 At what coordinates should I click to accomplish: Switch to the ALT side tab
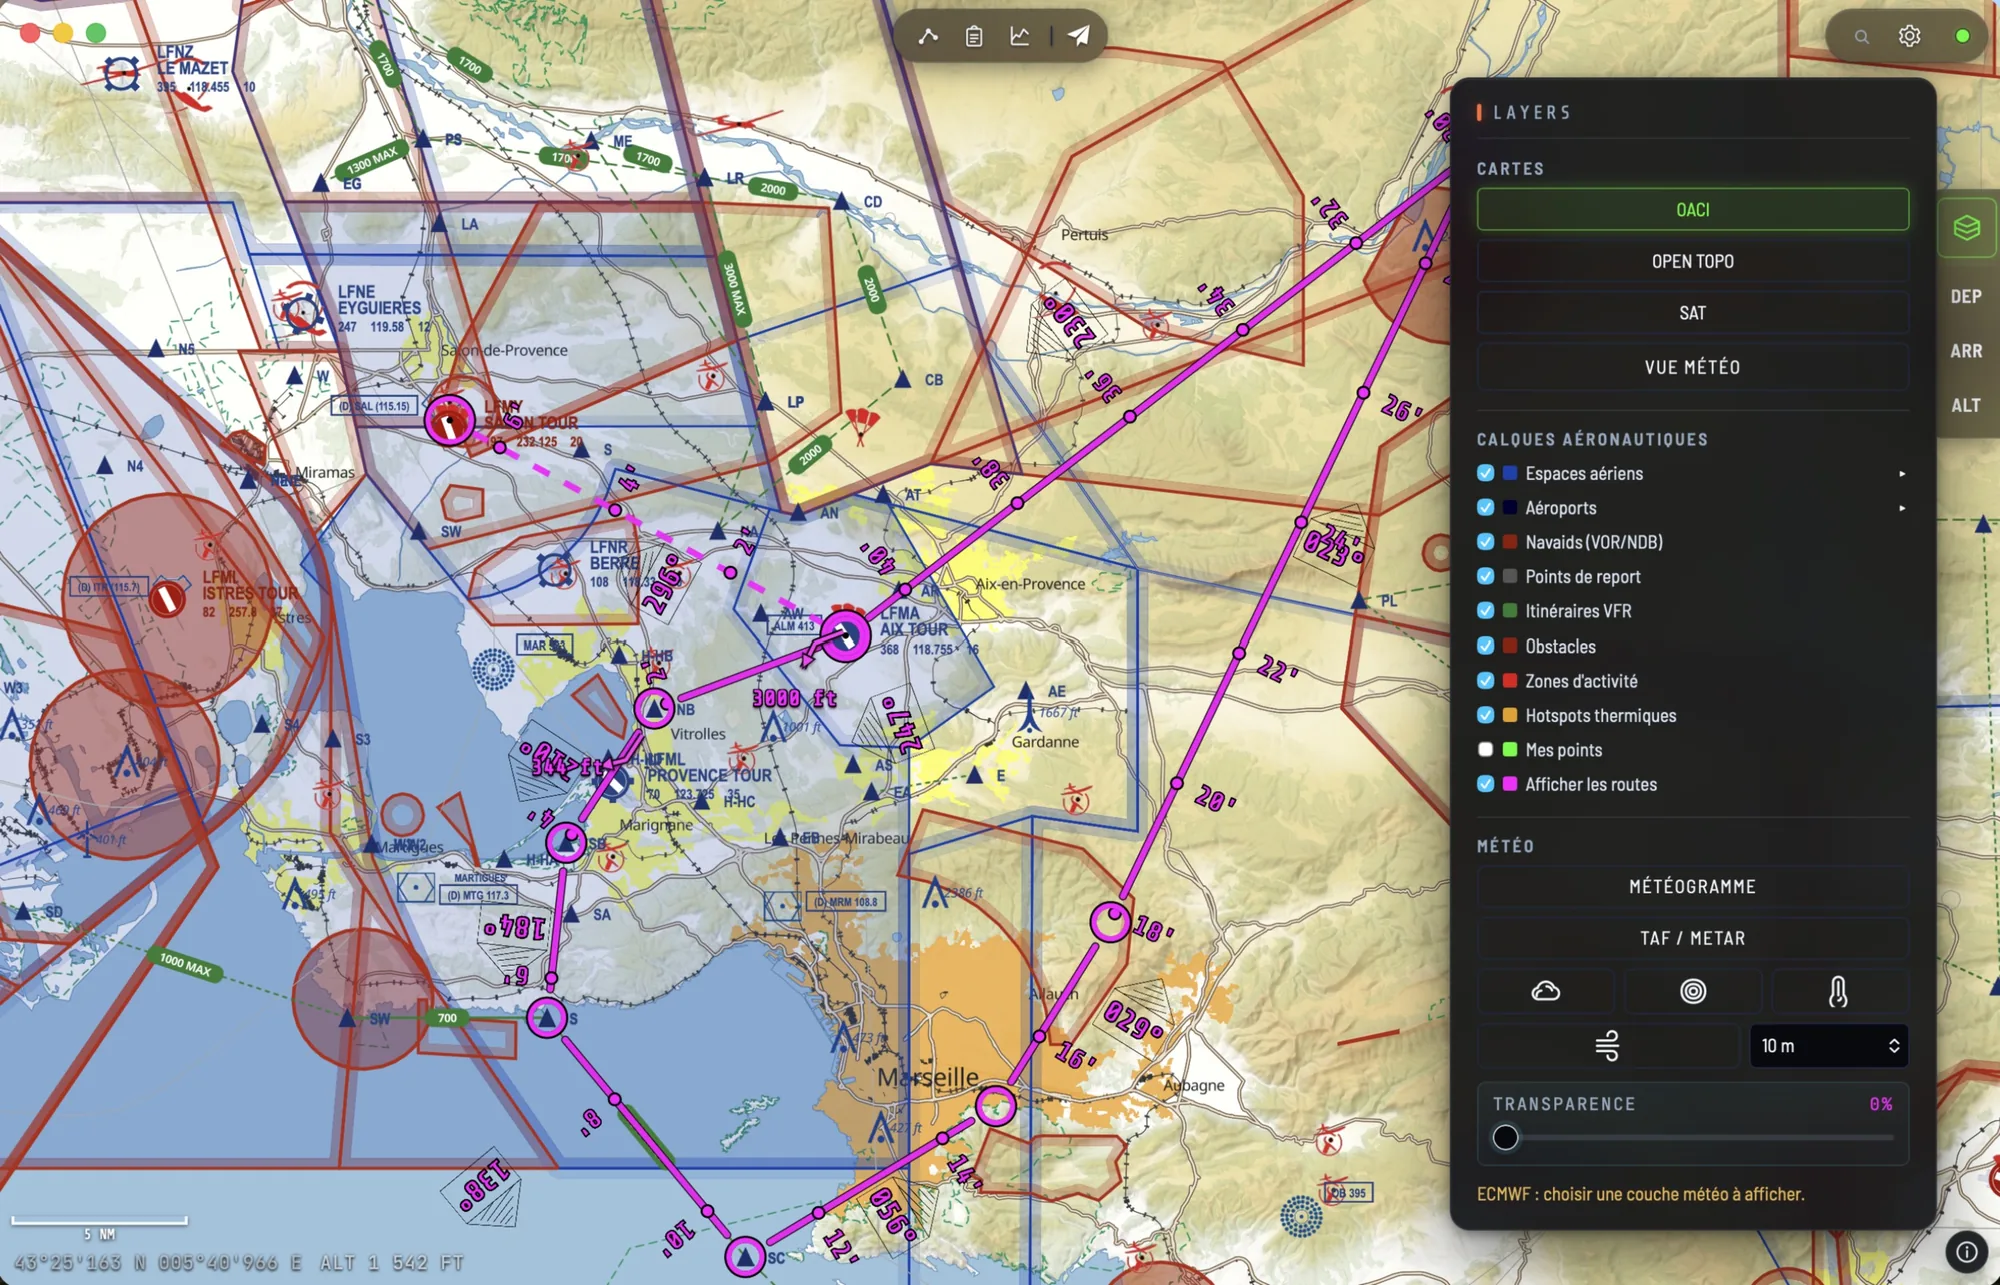click(1966, 405)
